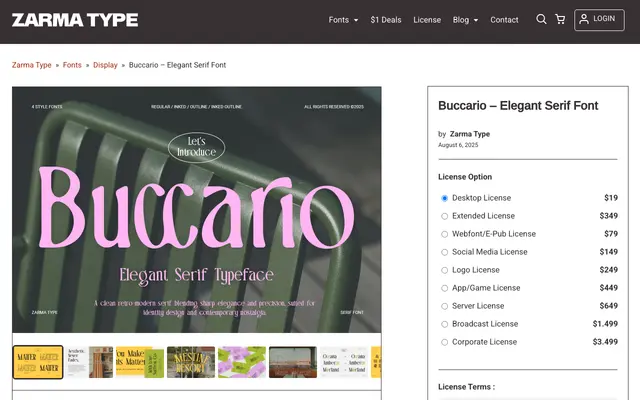640x400 pixels.
Task: Click the LOGIN button
Action: click(599, 20)
